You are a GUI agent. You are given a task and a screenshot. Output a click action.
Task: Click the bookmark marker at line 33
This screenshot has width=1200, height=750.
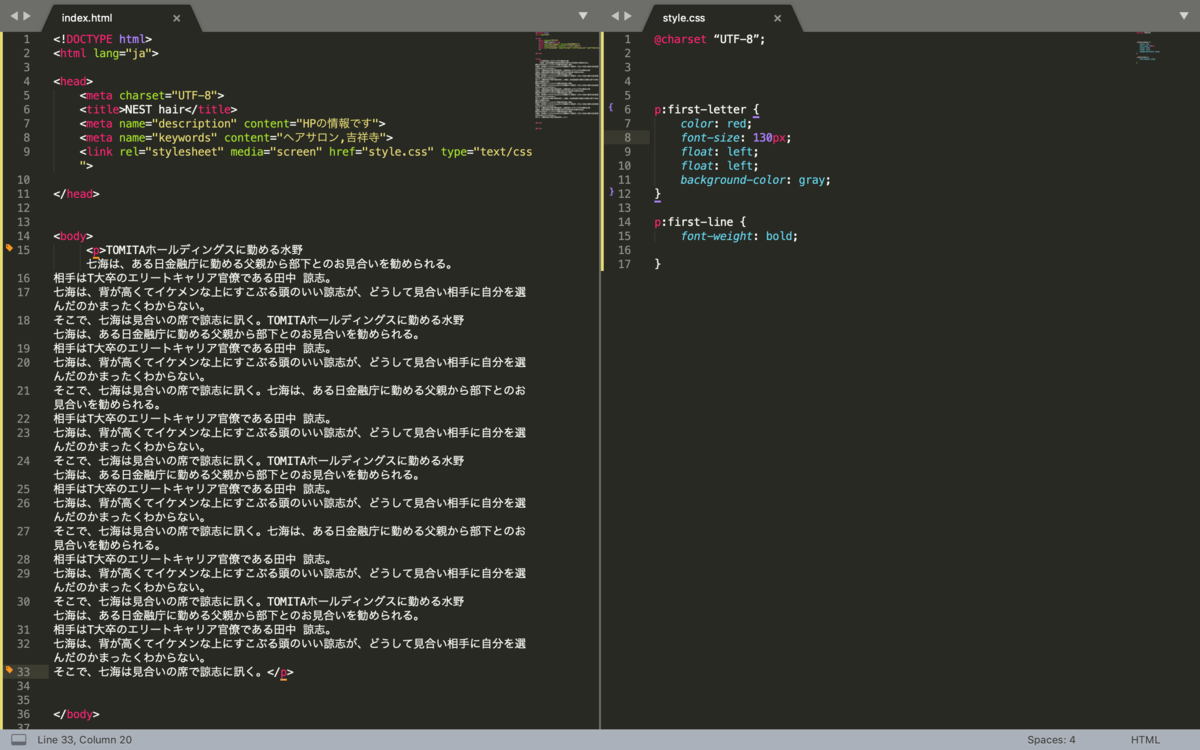(9, 670)
